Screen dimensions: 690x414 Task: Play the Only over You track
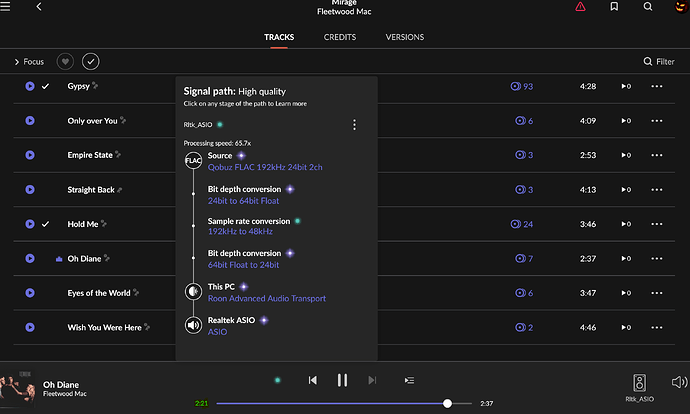tap(30, 121)
